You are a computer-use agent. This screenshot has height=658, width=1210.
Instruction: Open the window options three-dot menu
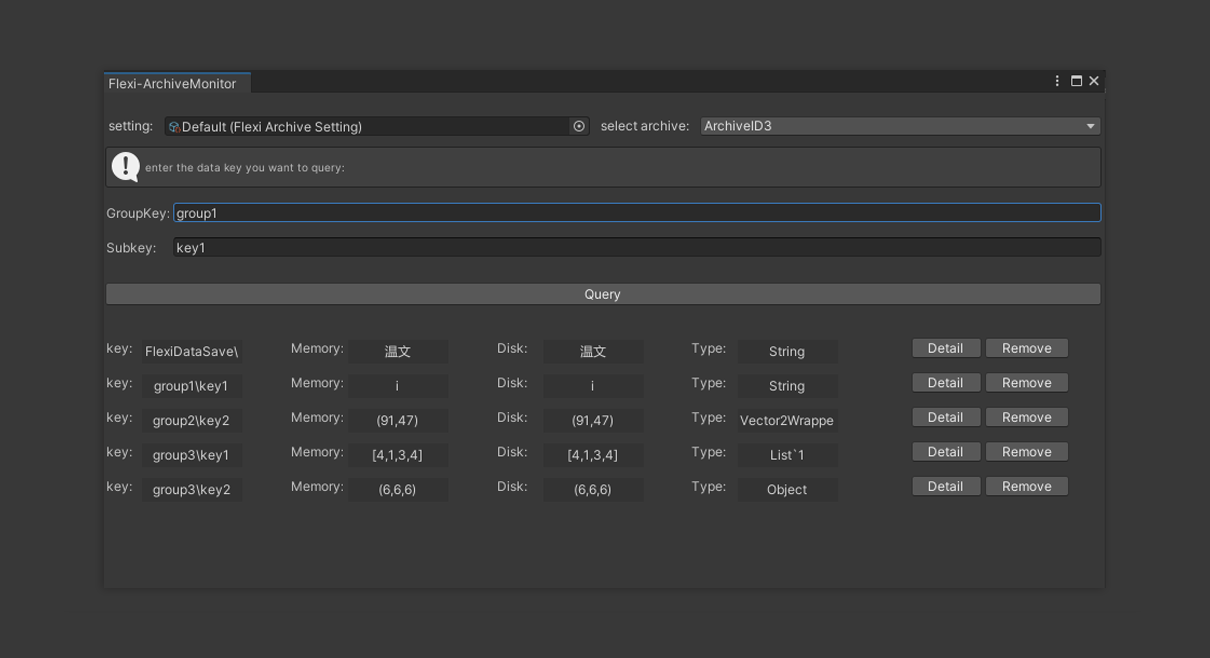(1055, 80)
